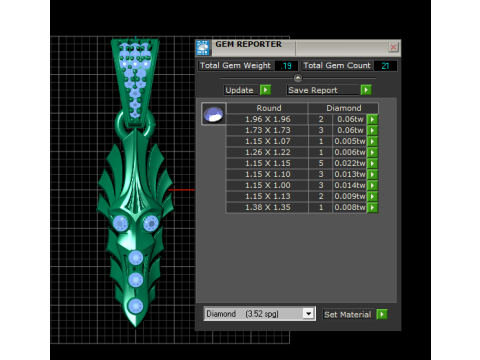Click the pendant's left eye gem
This screenshot has width=480, height=360.
[120, 223]
